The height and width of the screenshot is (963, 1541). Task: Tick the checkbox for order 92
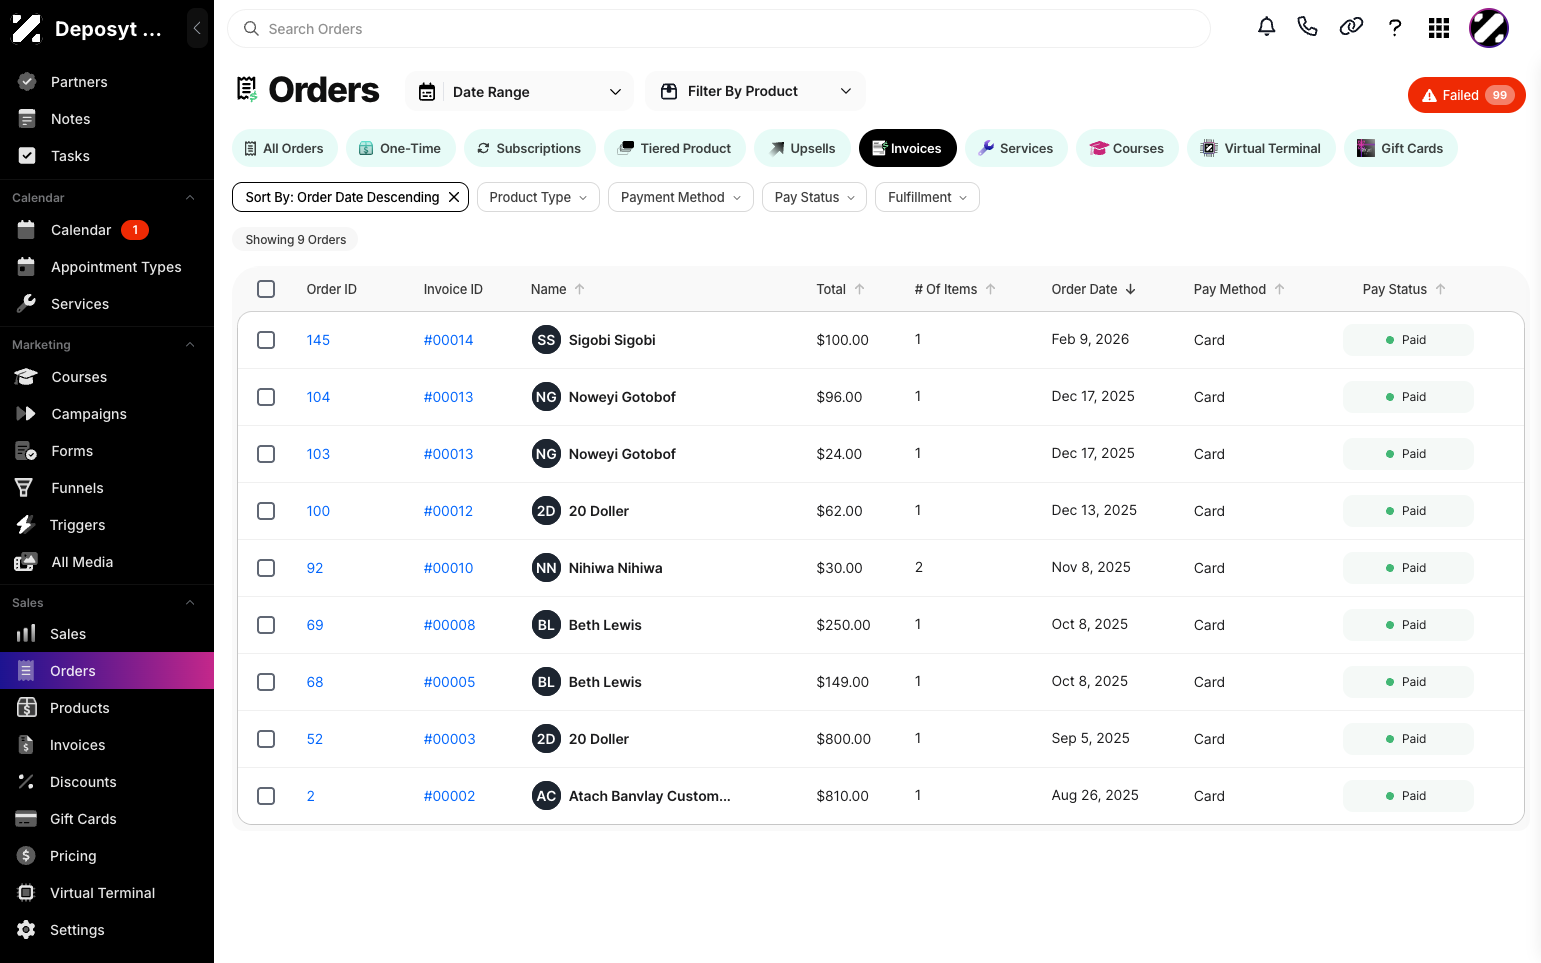tap(266, 568)
